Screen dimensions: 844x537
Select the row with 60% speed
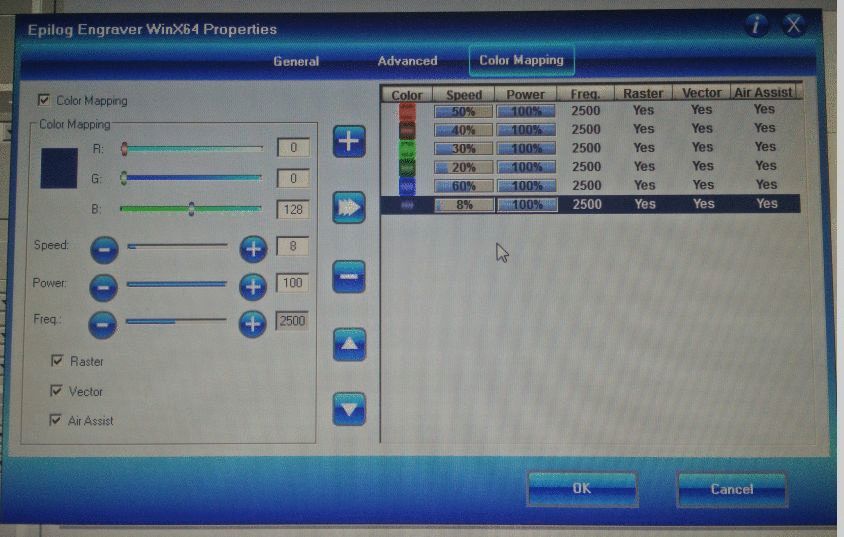coord(590,185)
